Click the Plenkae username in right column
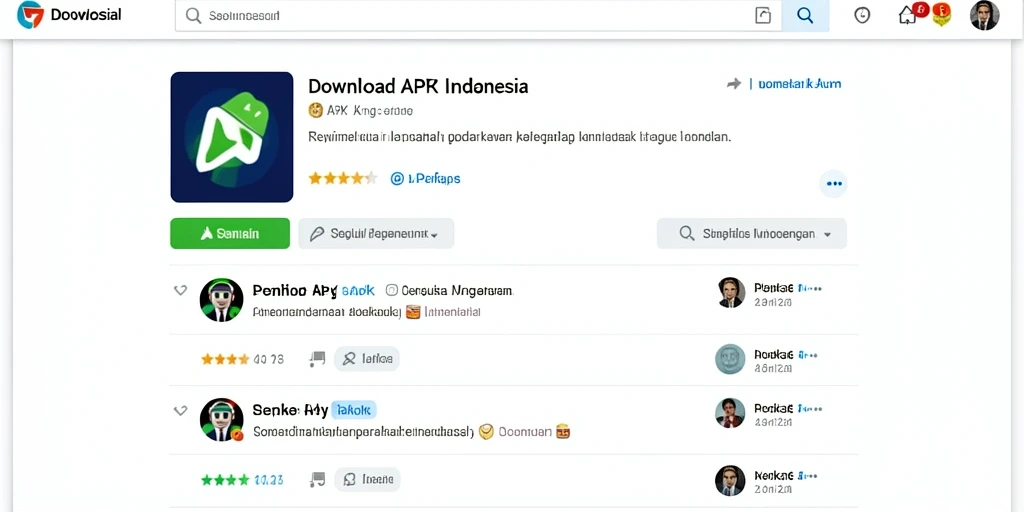The height and width of the screenshot is (512, 1024). 773,287
